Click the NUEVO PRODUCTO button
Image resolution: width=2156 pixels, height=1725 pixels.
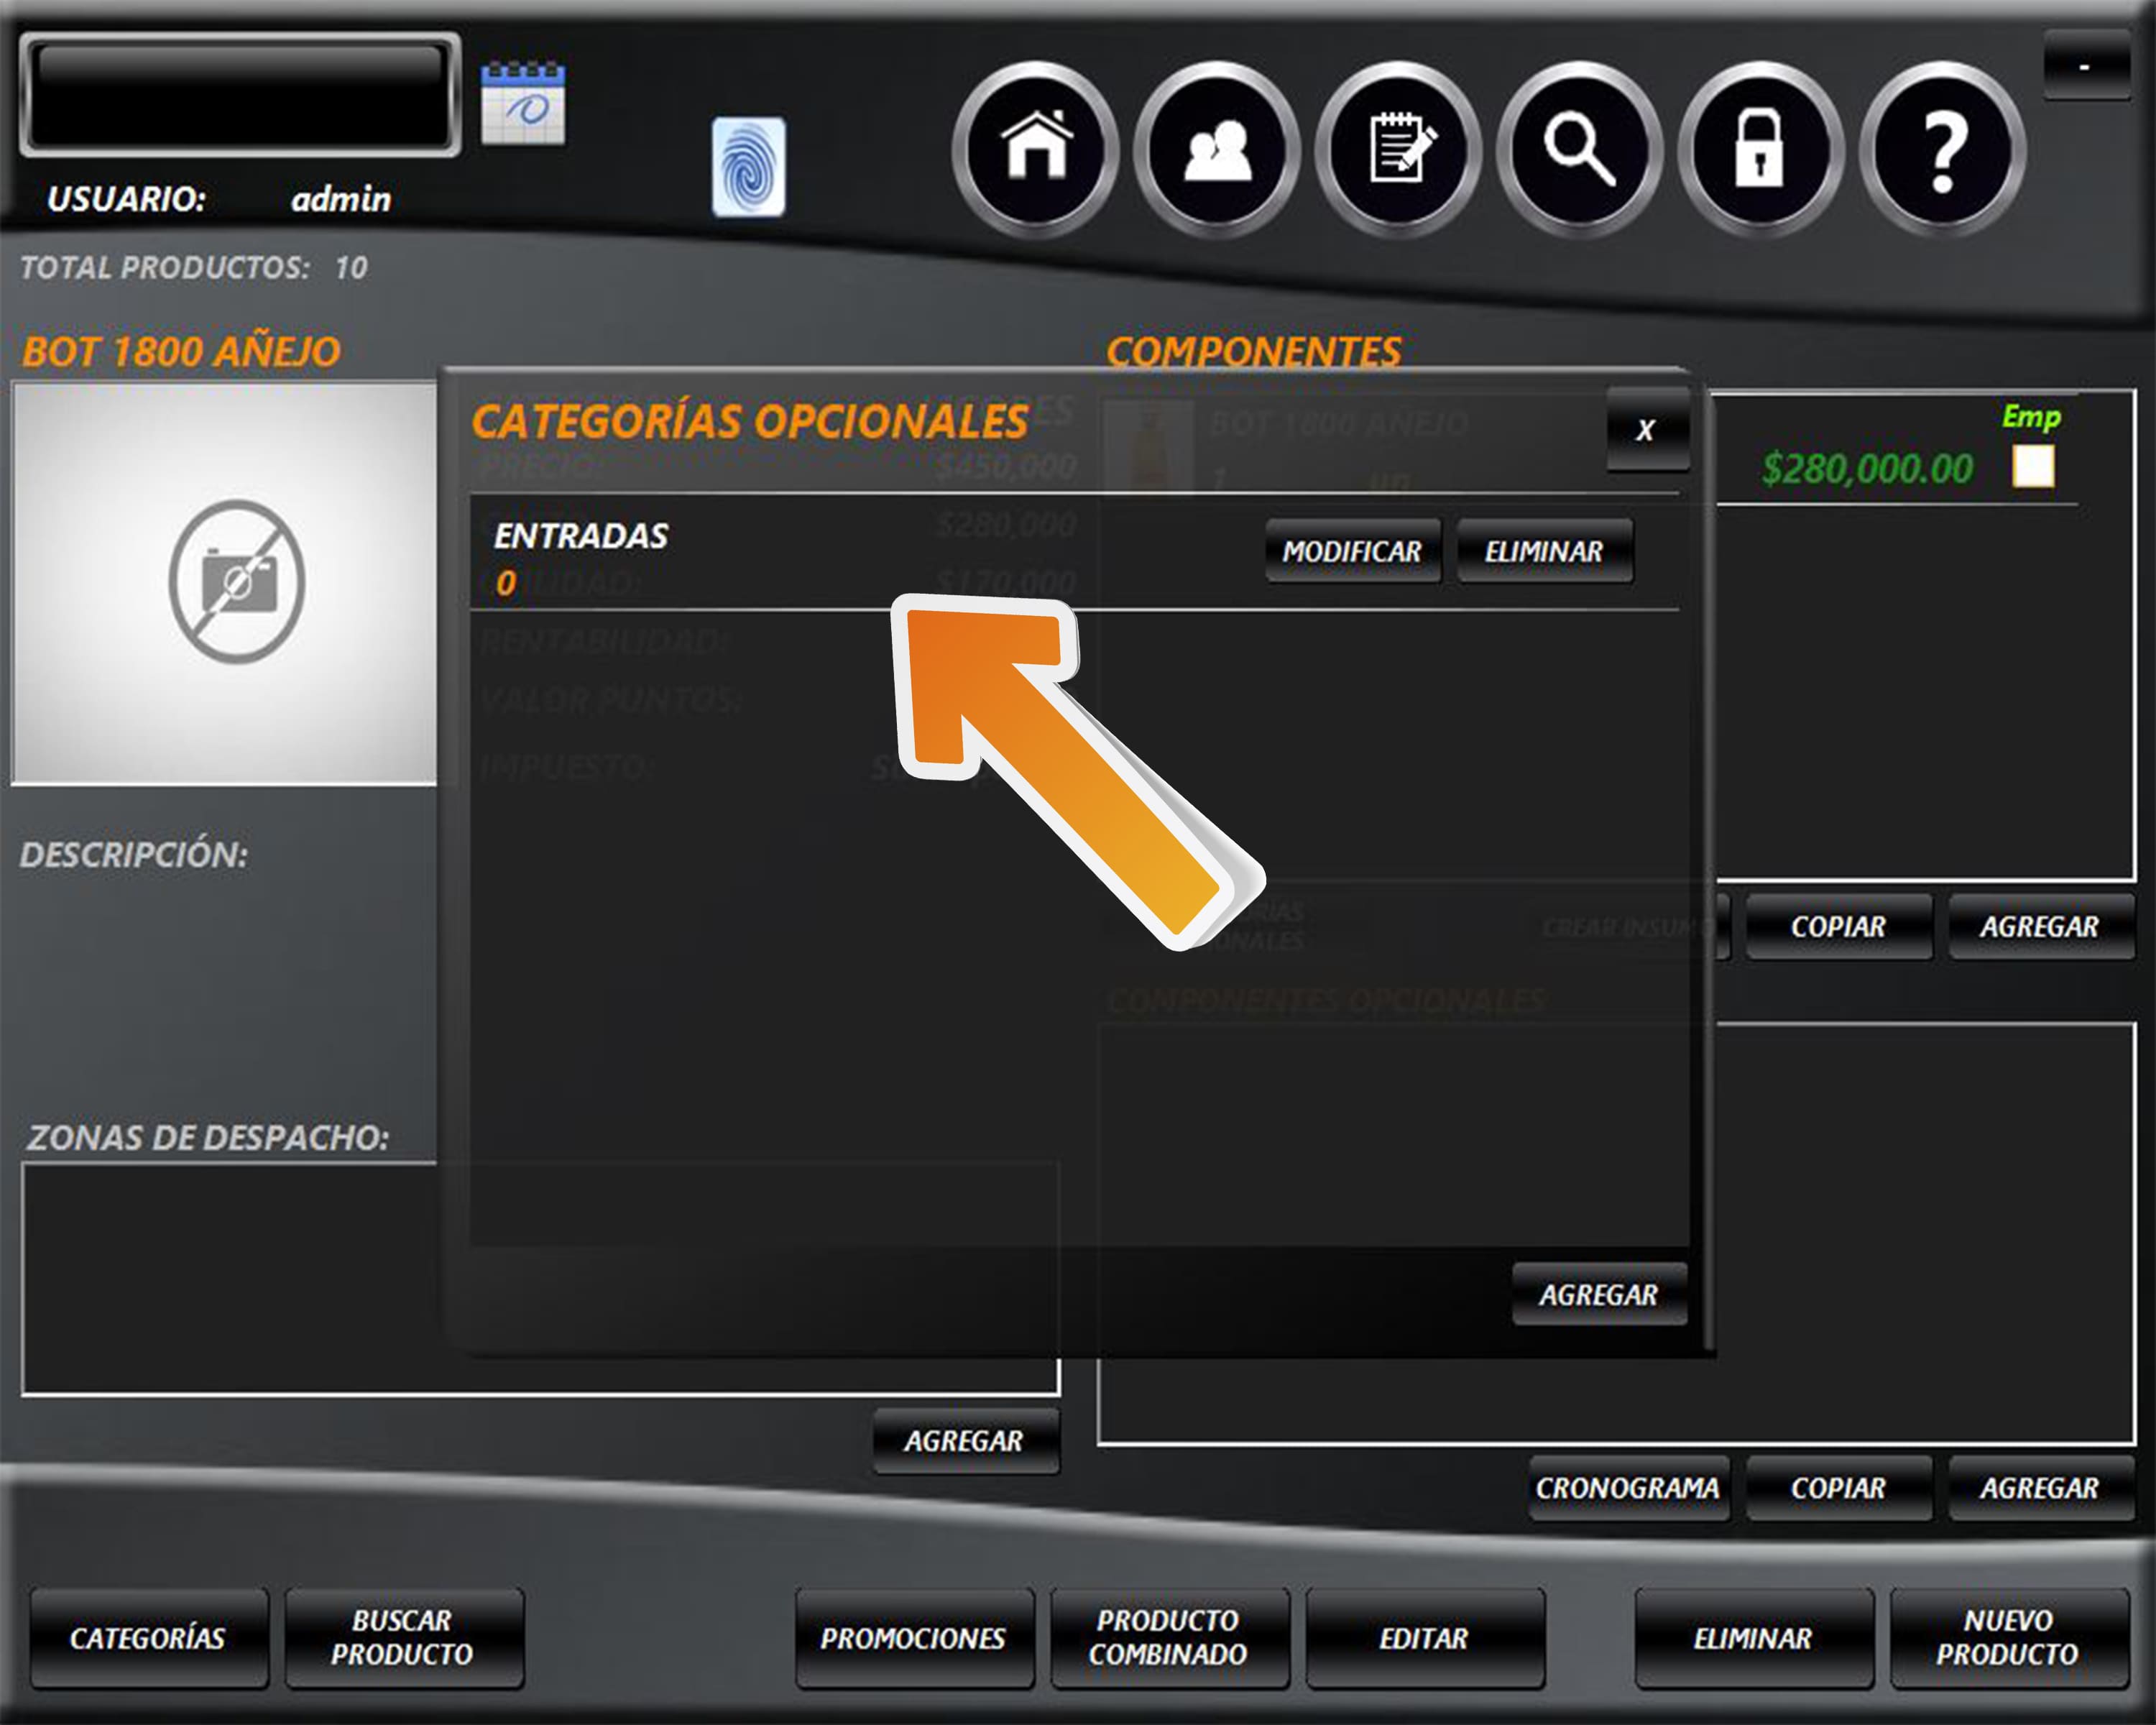[2008, 1637]
